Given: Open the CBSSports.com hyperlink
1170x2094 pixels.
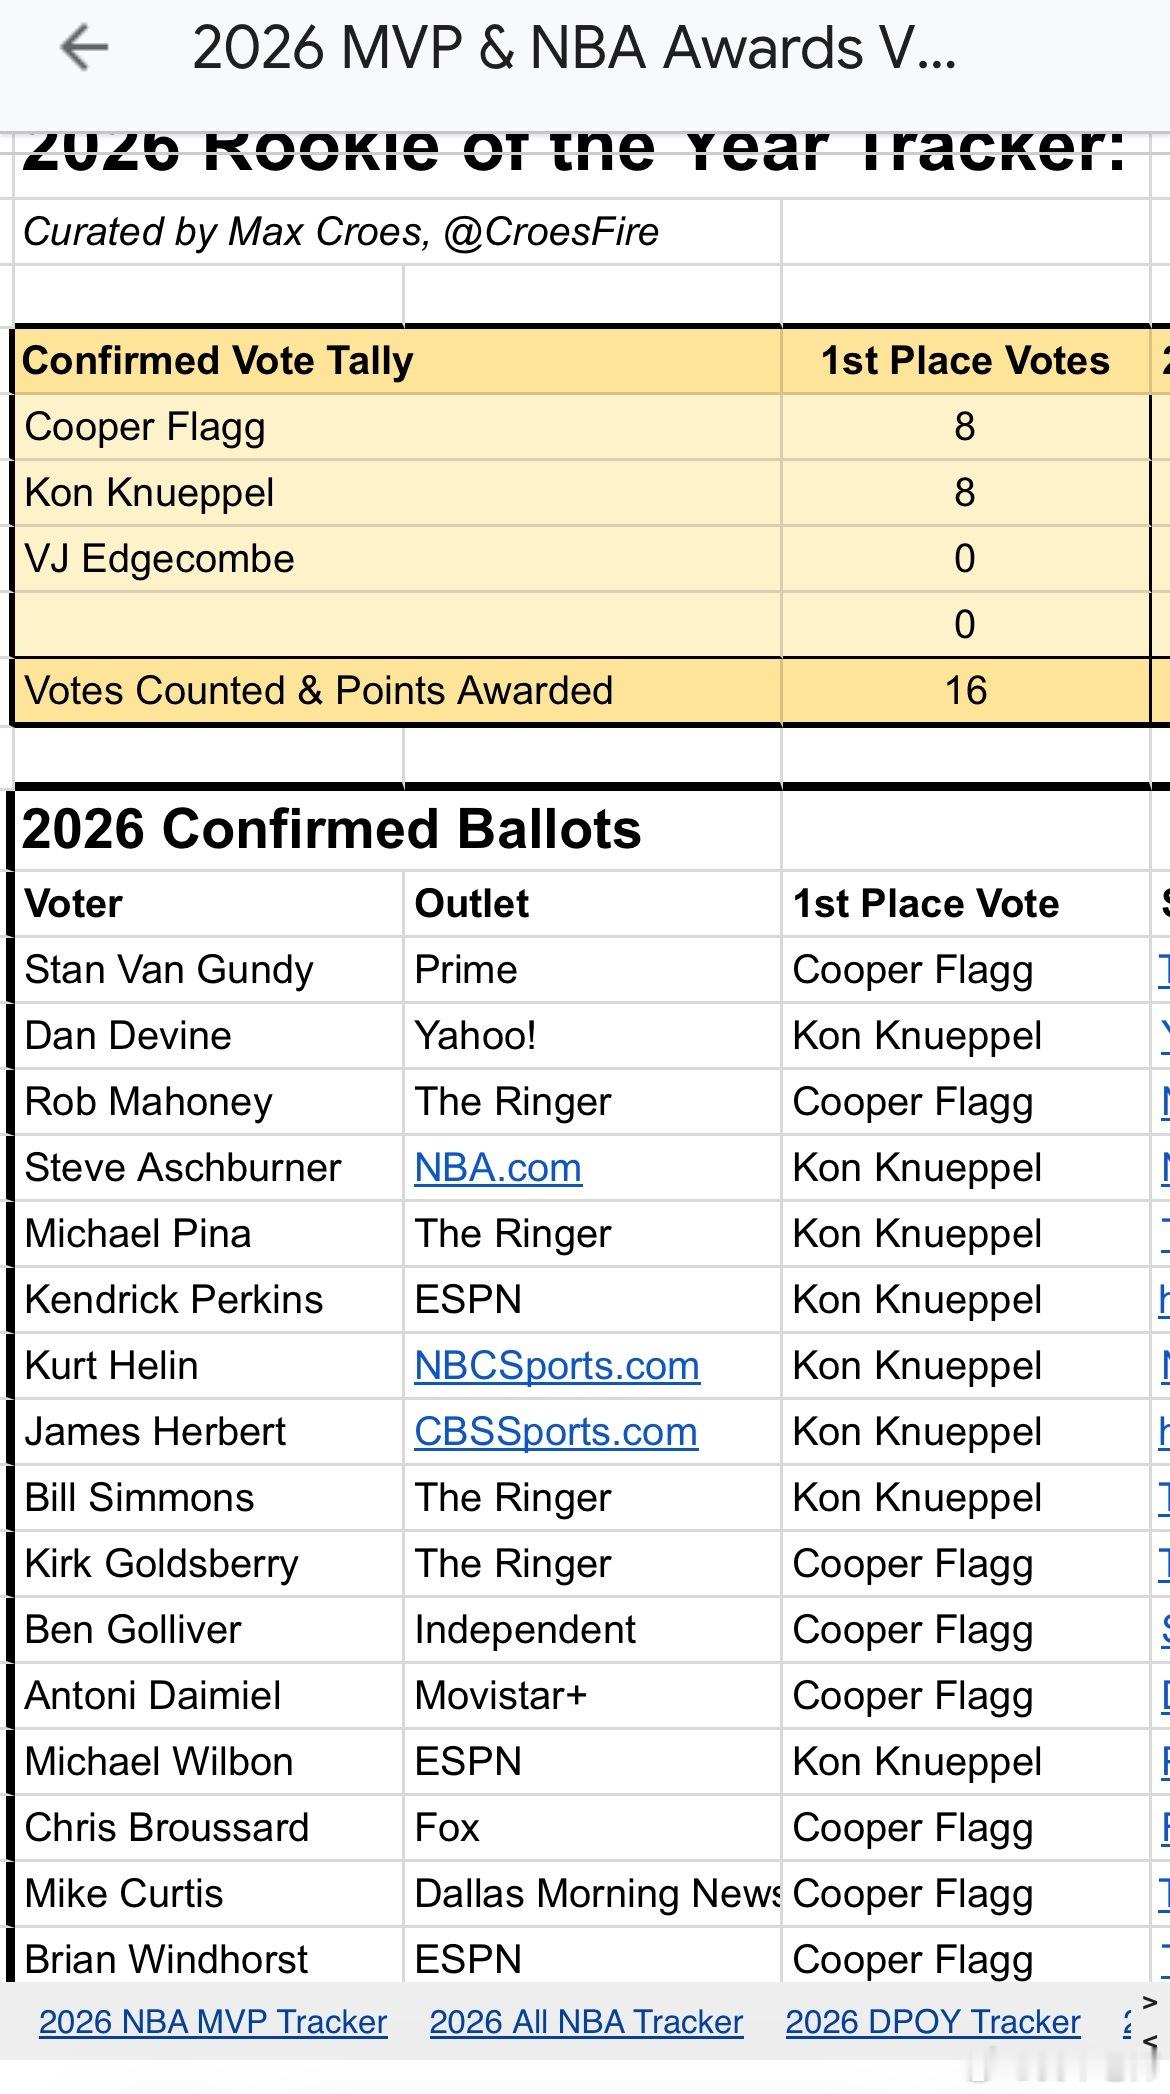Looking at the screenshot, I should (x=556, y=1432).
